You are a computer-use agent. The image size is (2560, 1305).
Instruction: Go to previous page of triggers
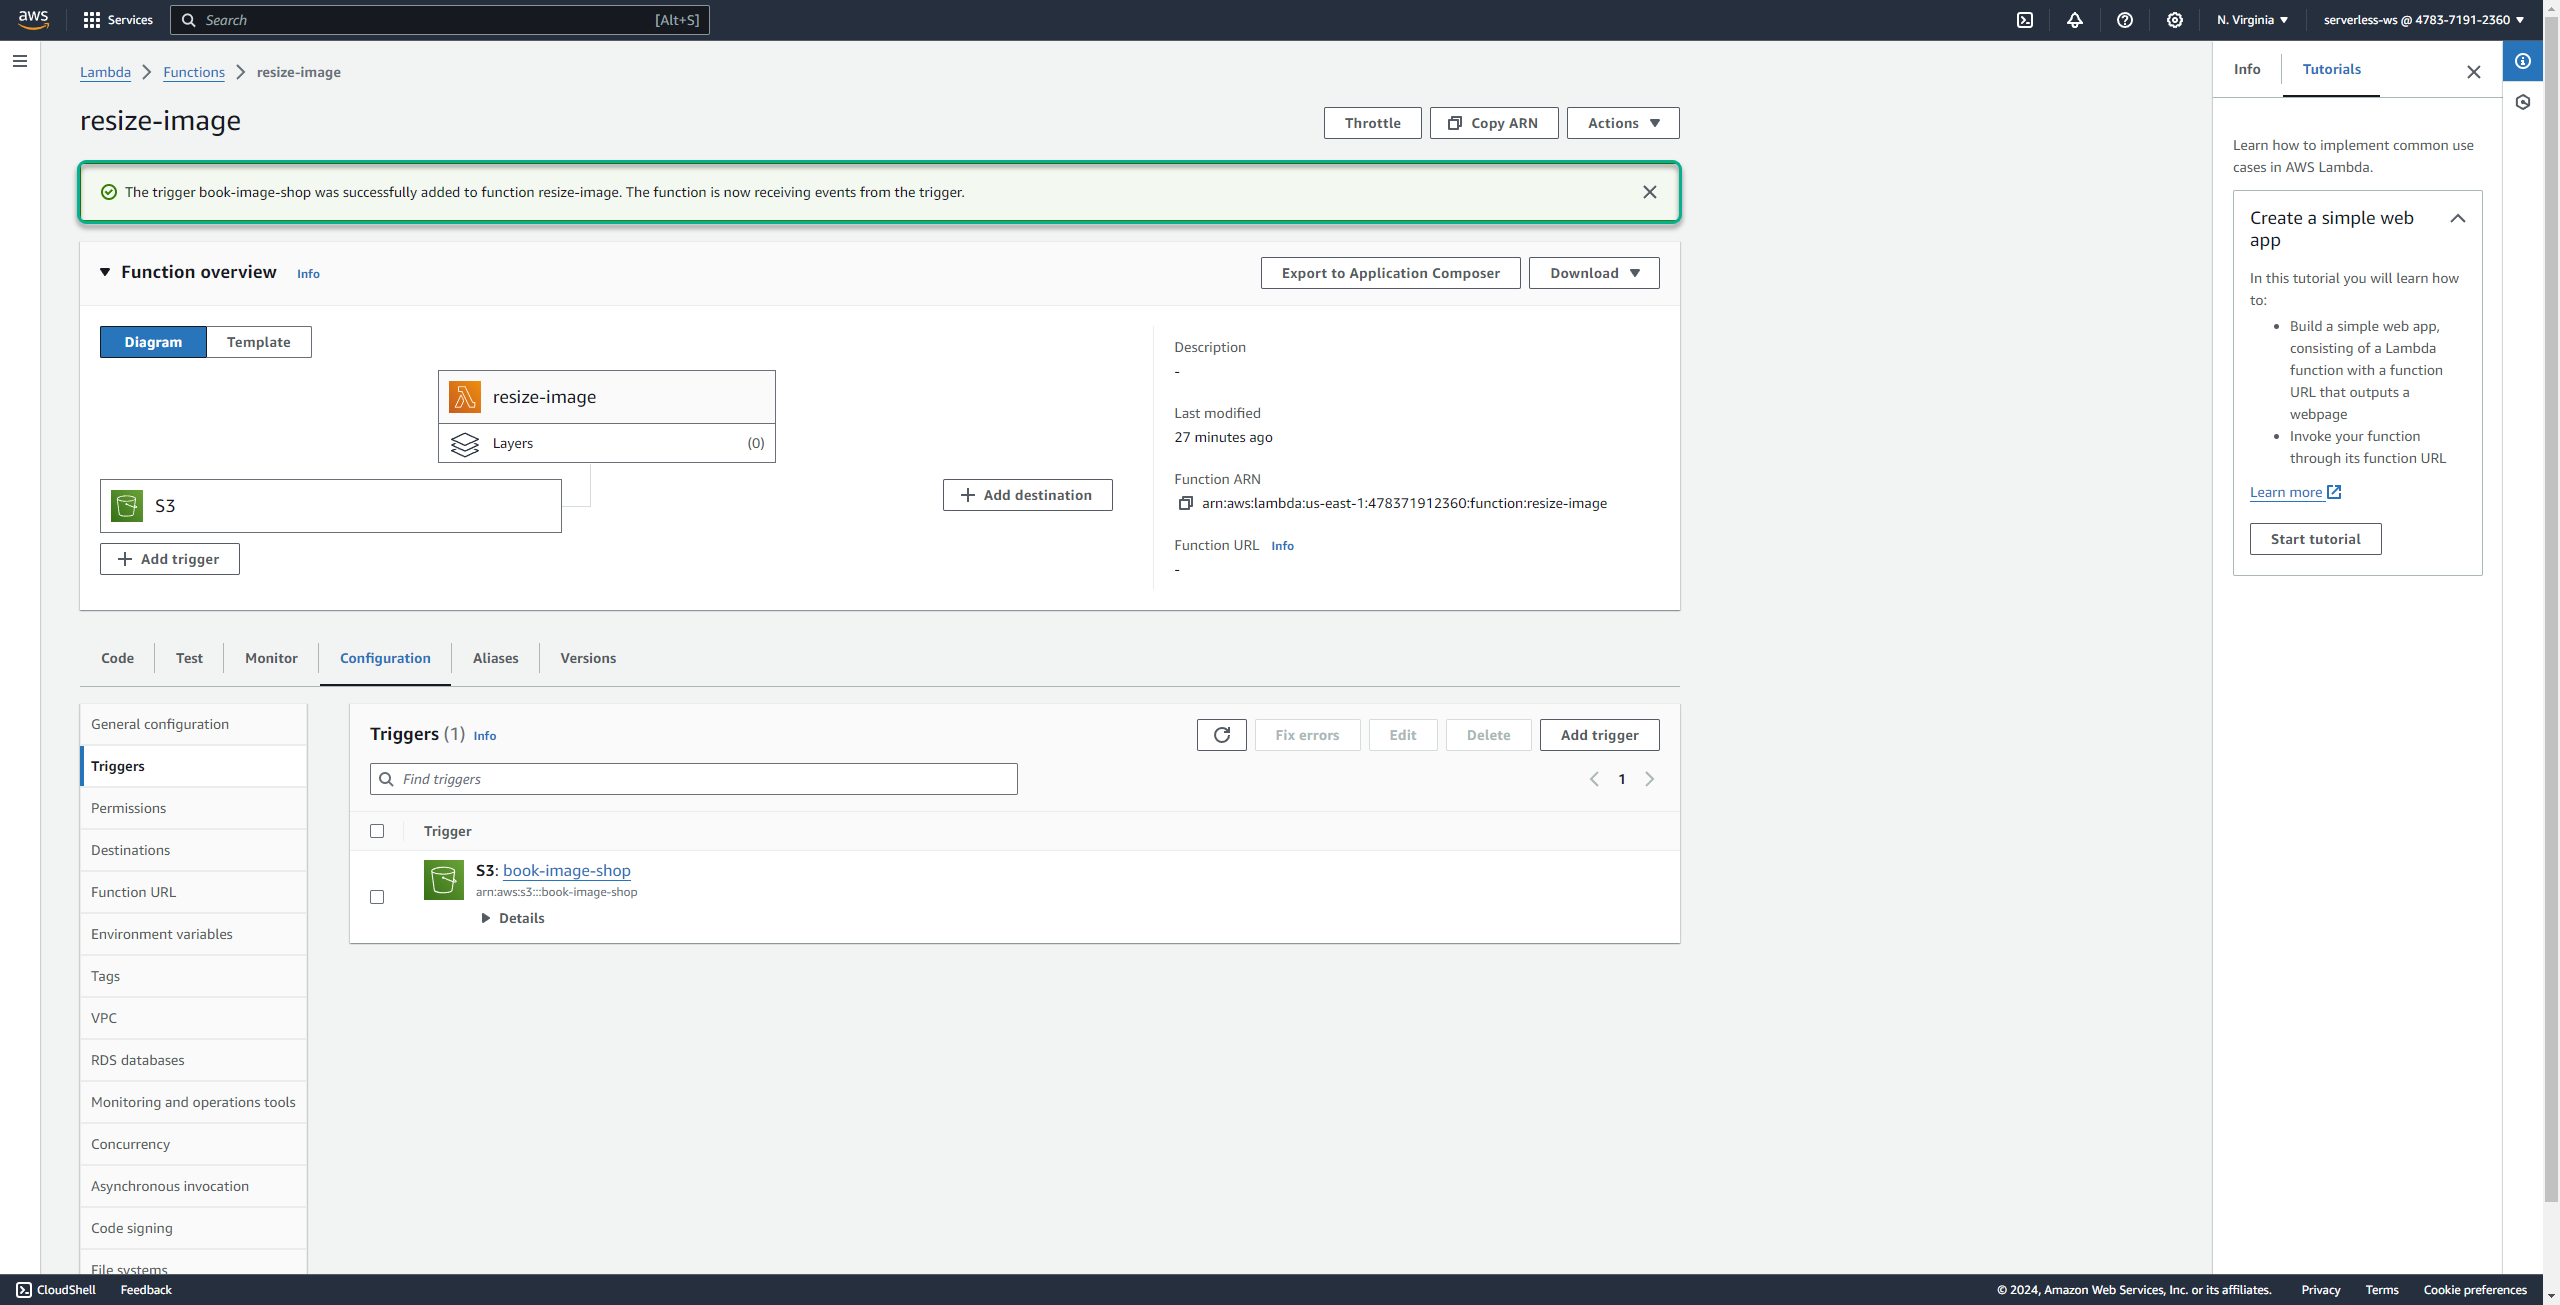(x=1594, y=779)
